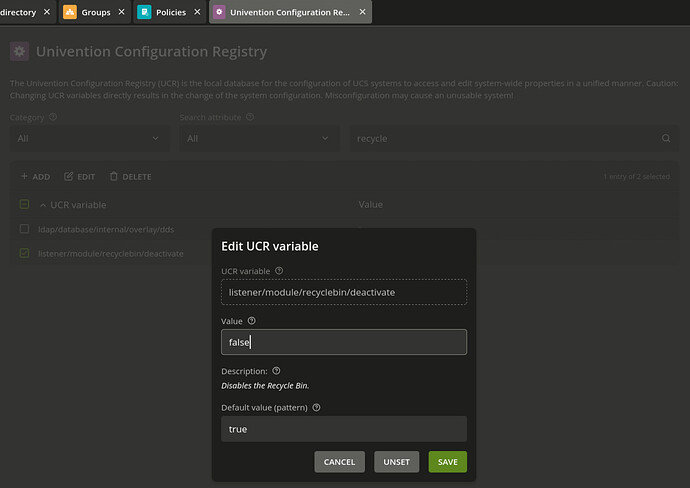Click the Policies tab teal icon

pos(144,12)
